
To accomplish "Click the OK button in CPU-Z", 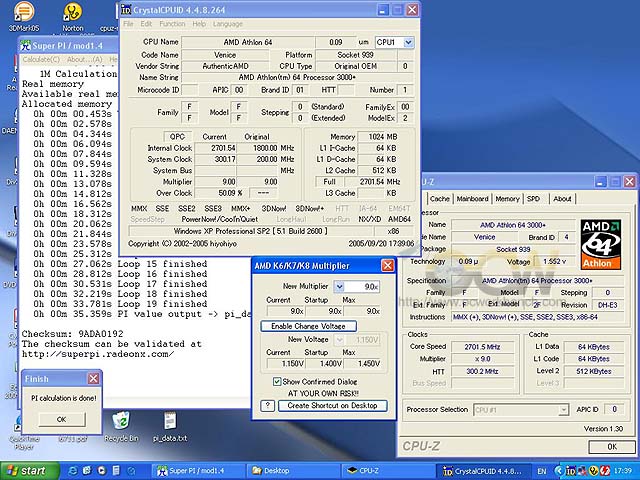I will 612,447.
